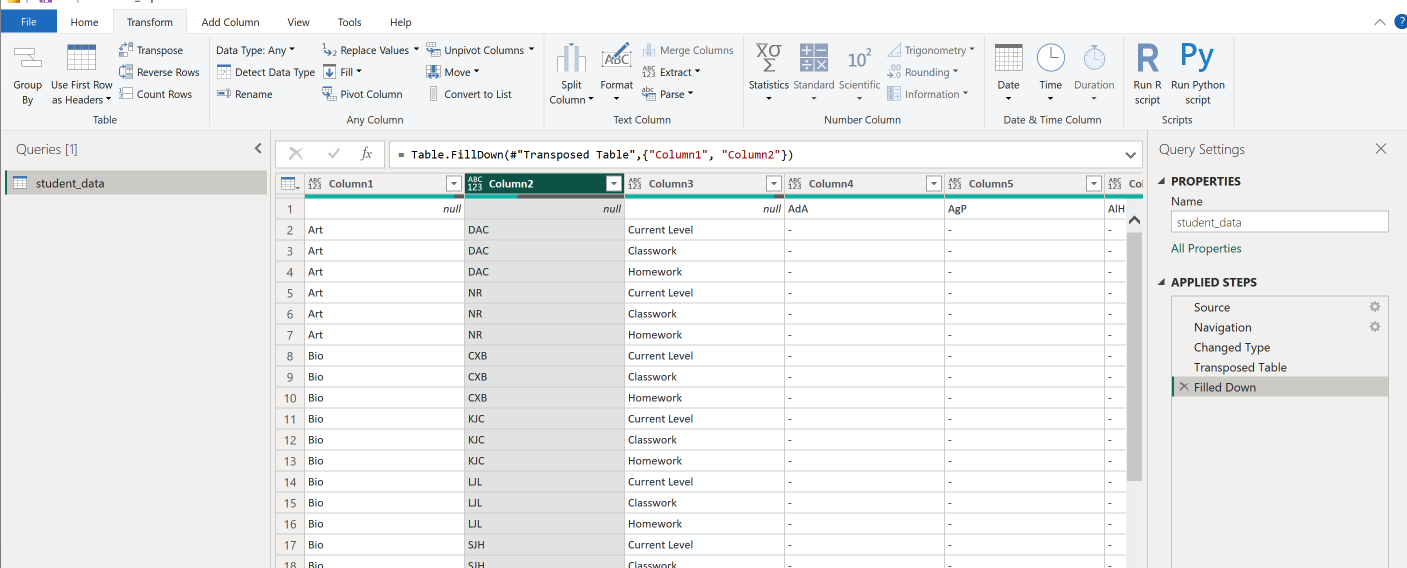
Task: Collapse the ribbon
Action: (x=1380, y=22)
